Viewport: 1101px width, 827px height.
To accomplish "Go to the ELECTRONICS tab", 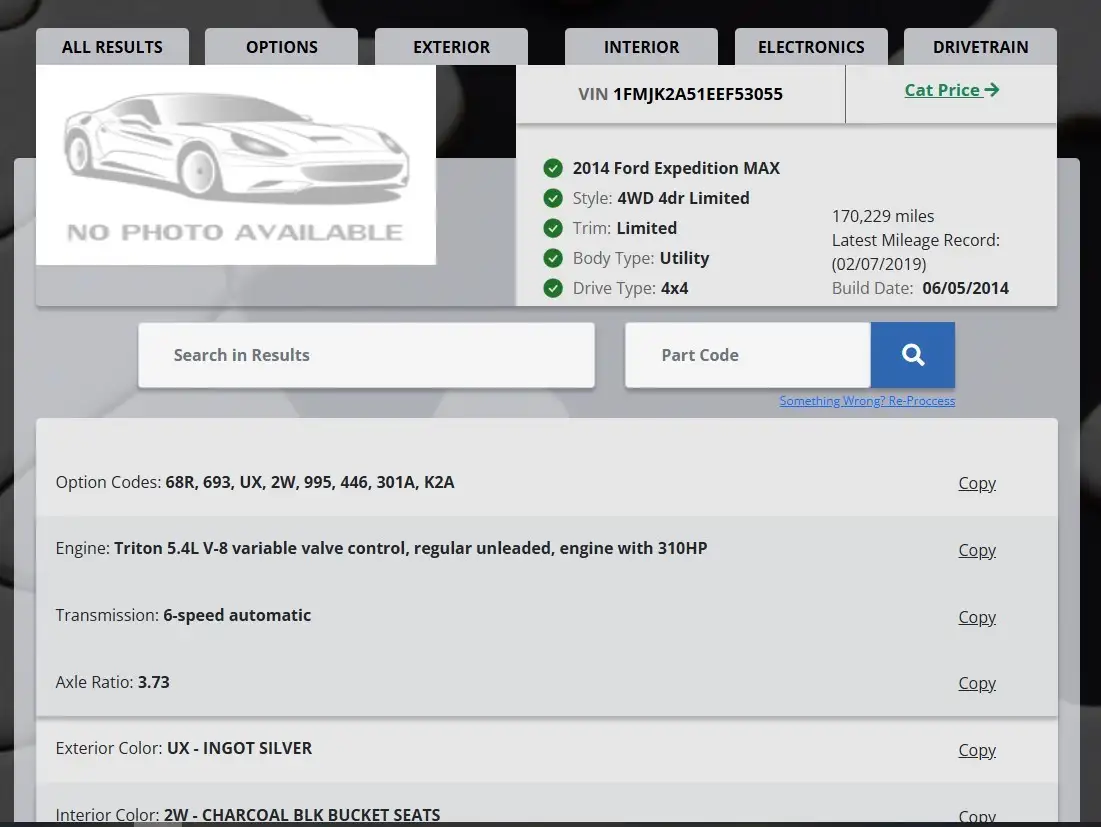I will pyautogui.click(x=811, y=47).
